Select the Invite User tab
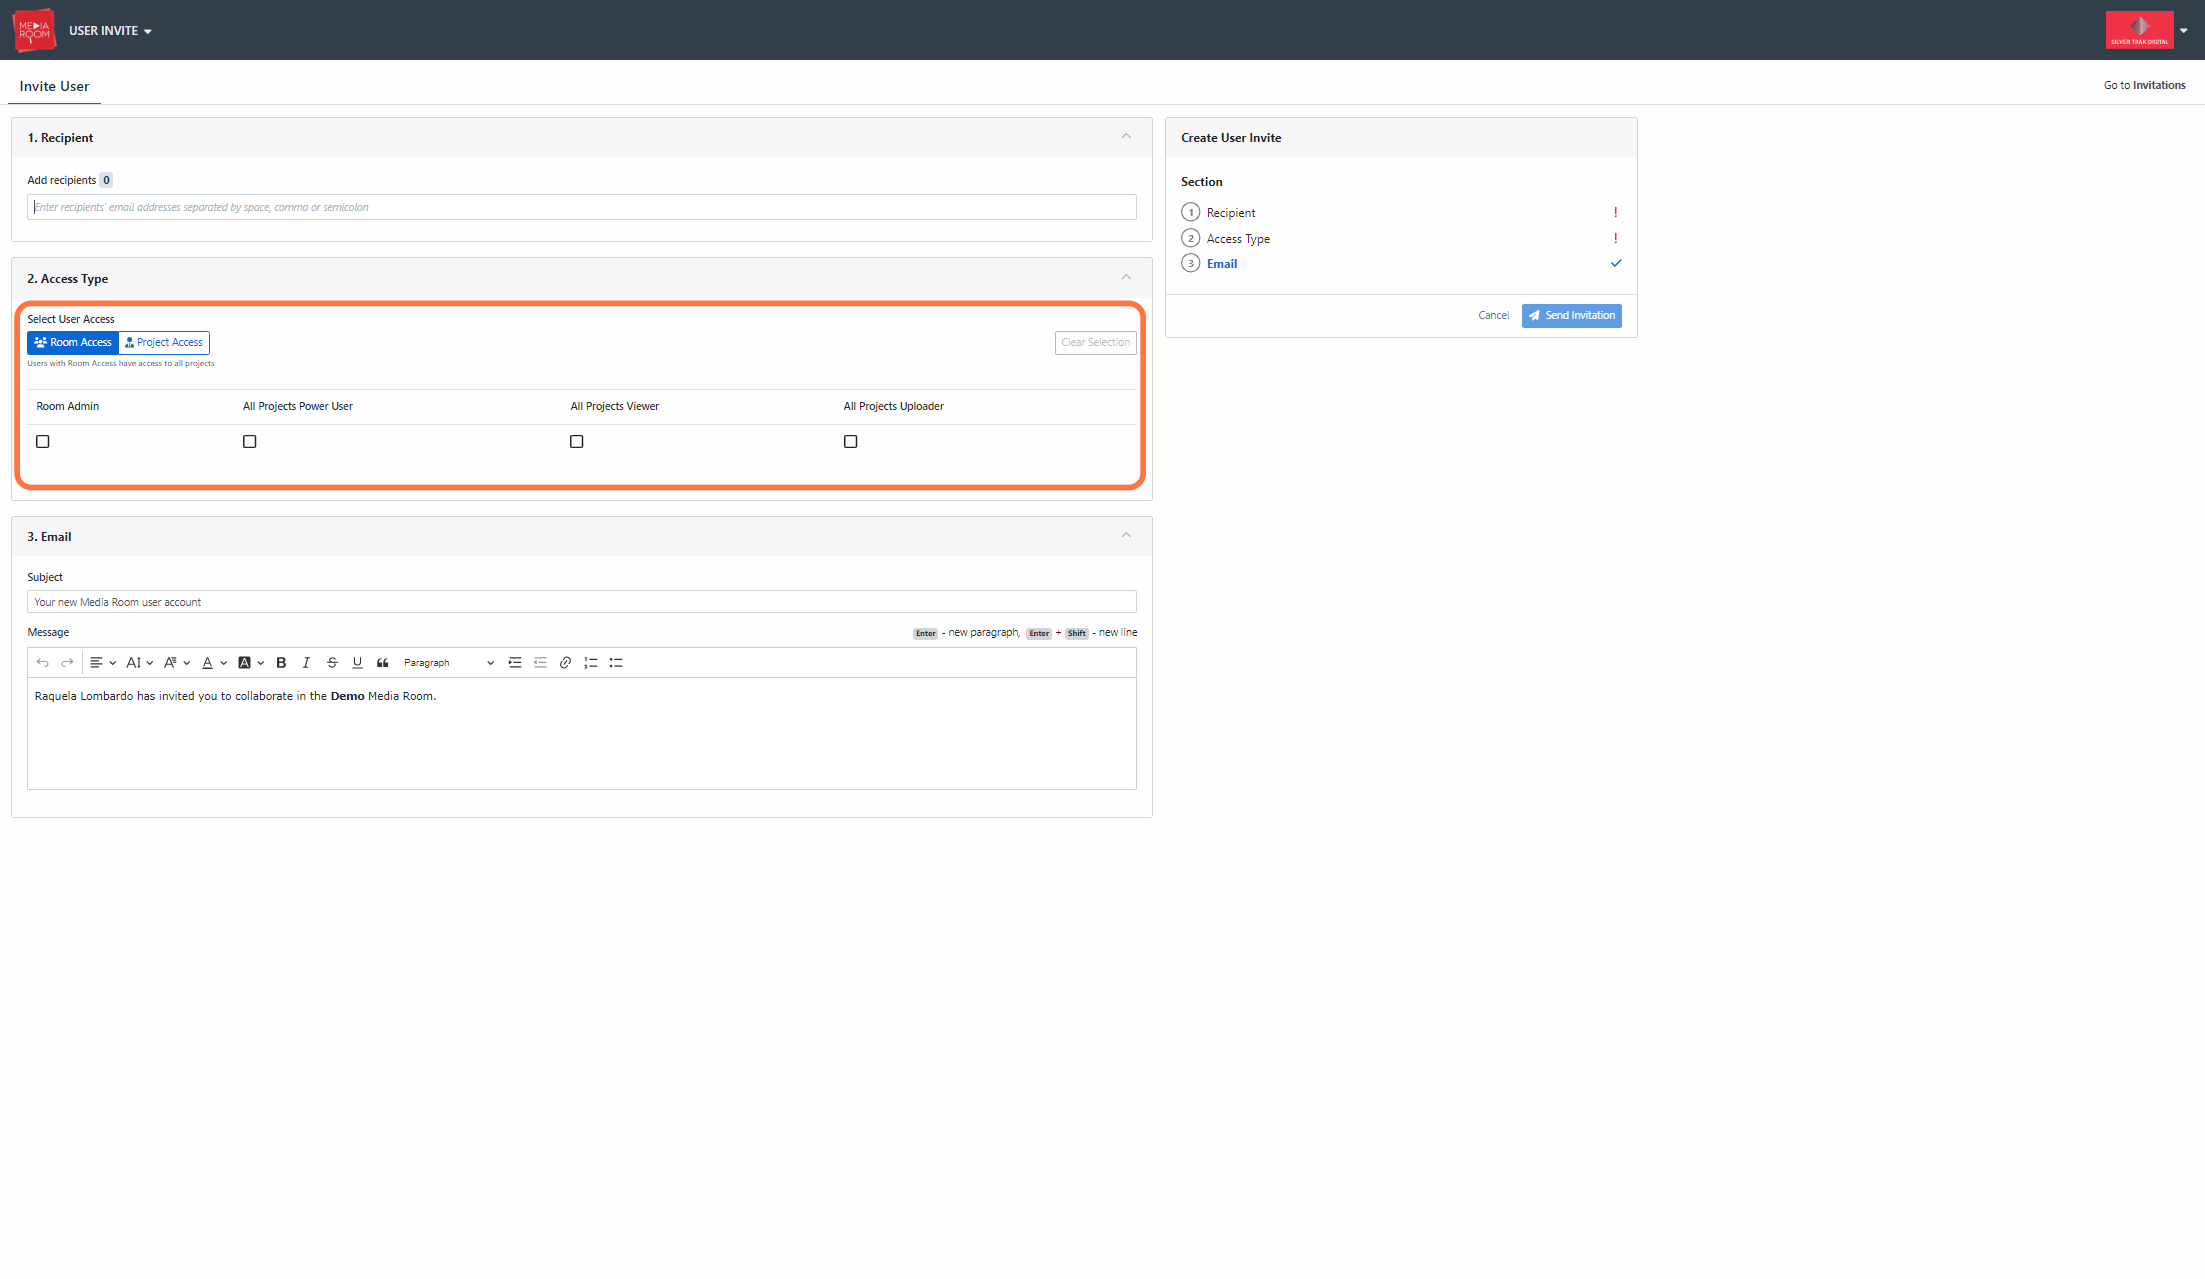The height and width of the screenshot is (1279, 2205). [54, 87]
